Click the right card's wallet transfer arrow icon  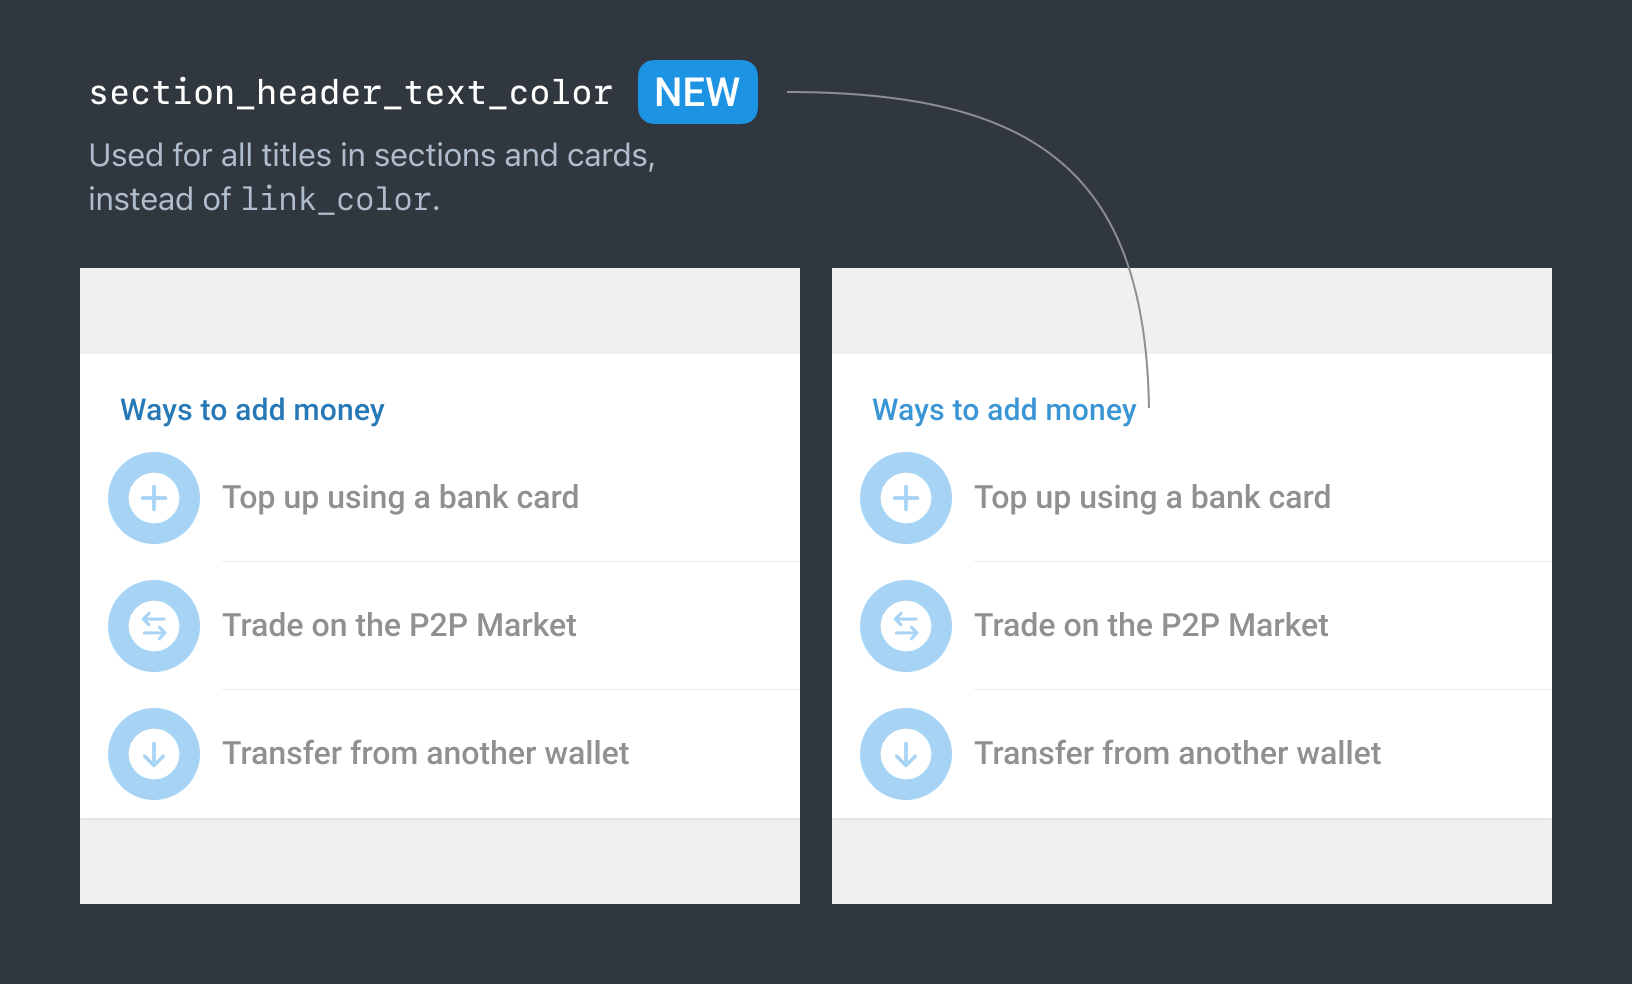[x=905, y=753]
